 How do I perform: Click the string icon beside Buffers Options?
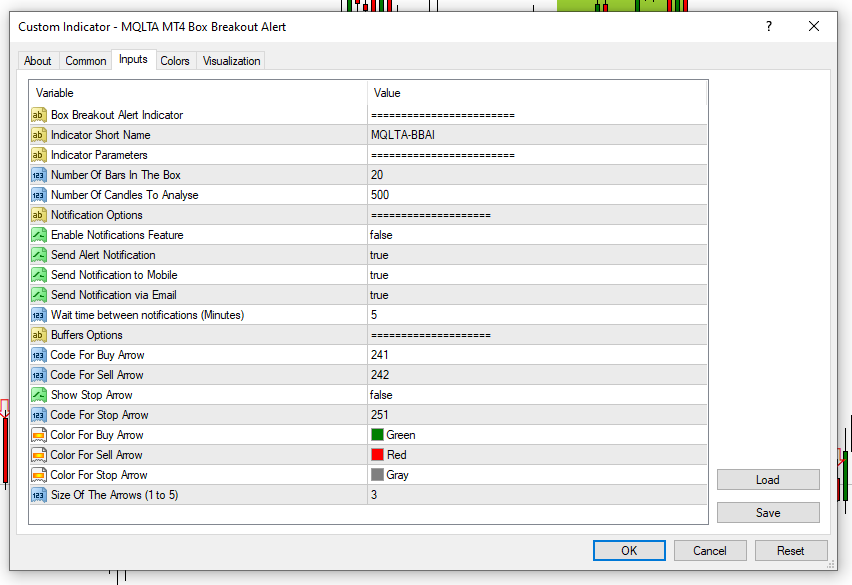[x=39, y=335]
